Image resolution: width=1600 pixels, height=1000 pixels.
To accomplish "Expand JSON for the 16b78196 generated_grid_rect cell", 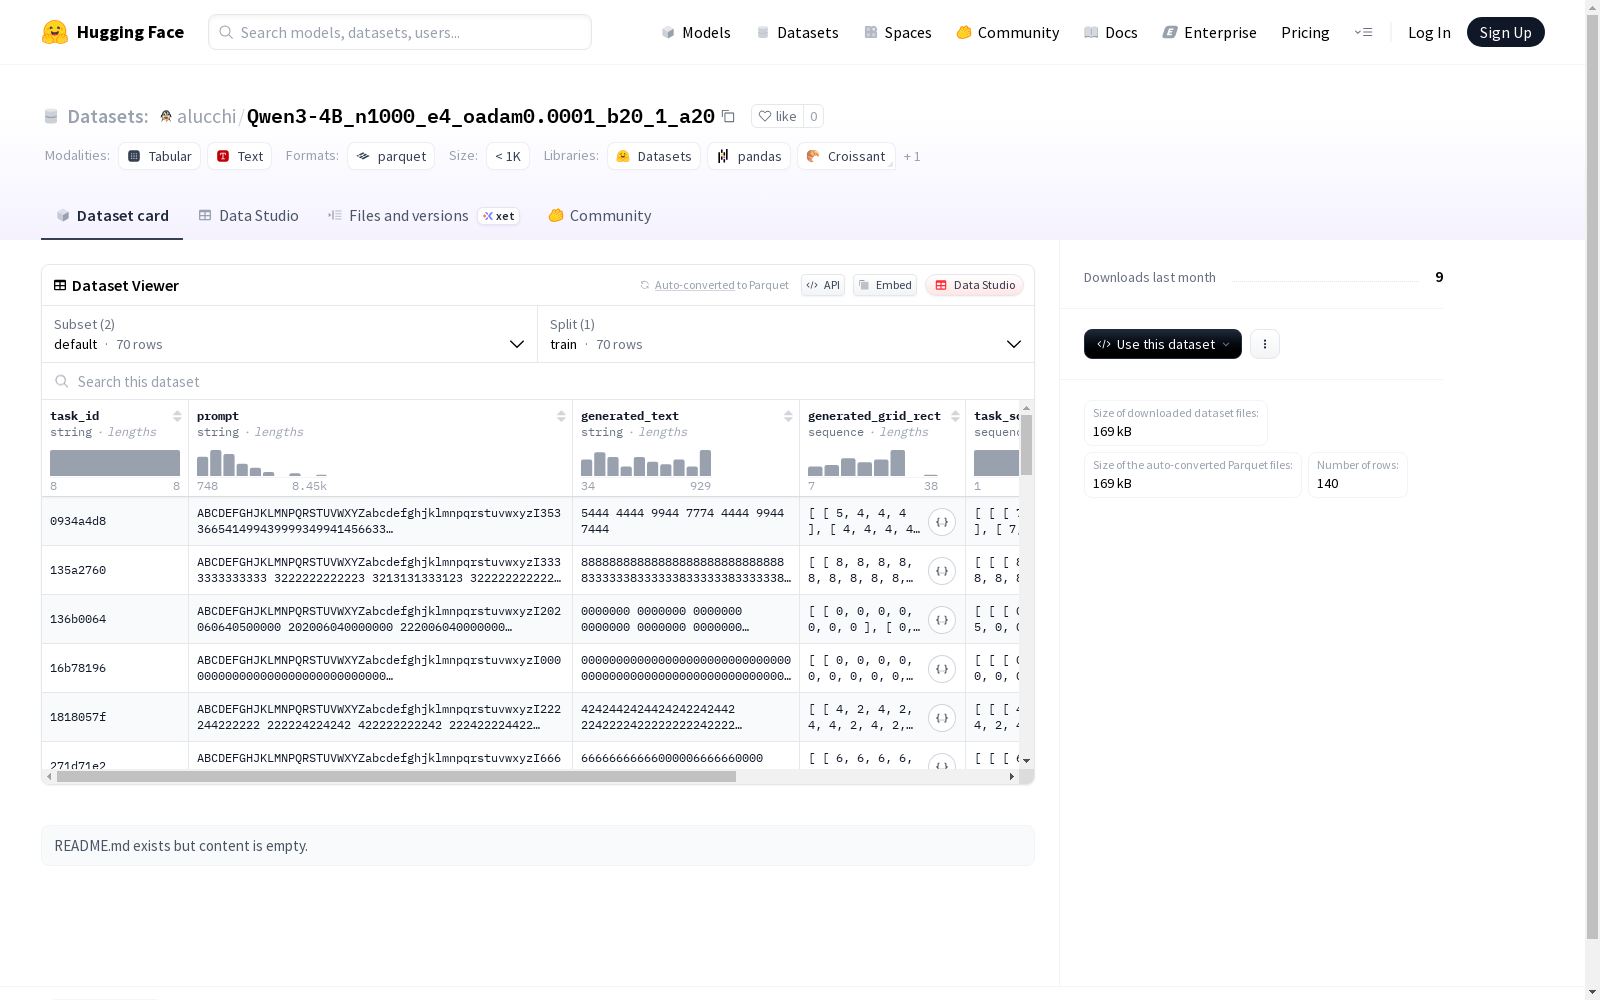I will click(x=942, y=669).
